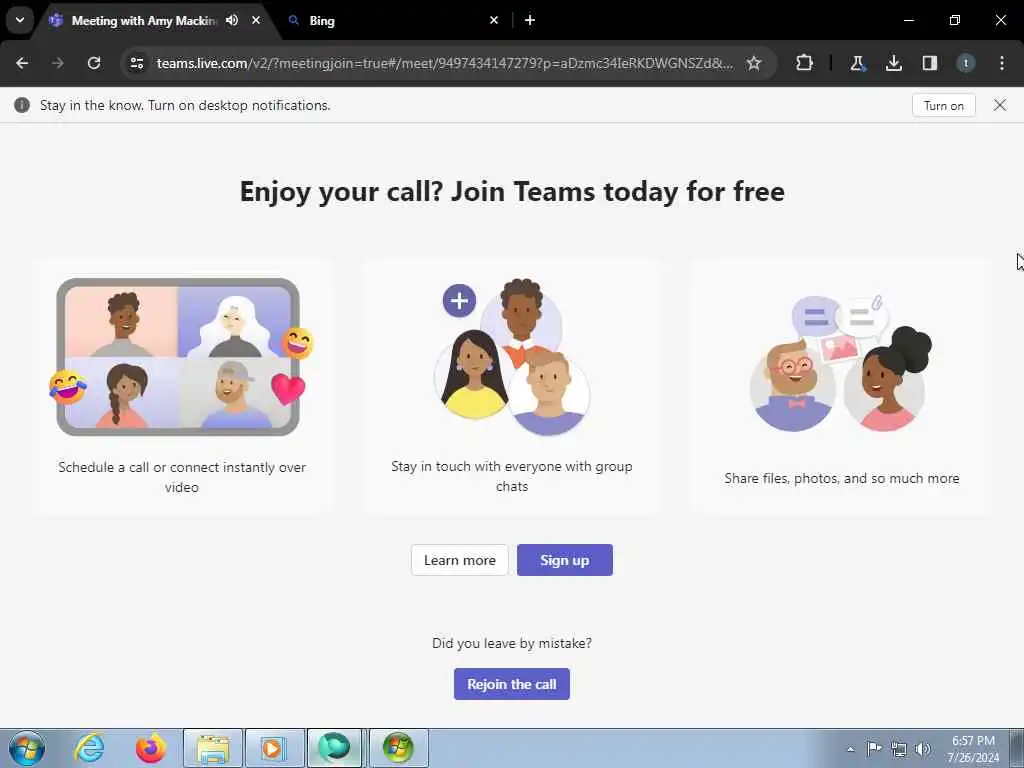Launch Firefox from the taskbar
The height and width of the screenshot is (768, 1024).
[x=151, y=748]
